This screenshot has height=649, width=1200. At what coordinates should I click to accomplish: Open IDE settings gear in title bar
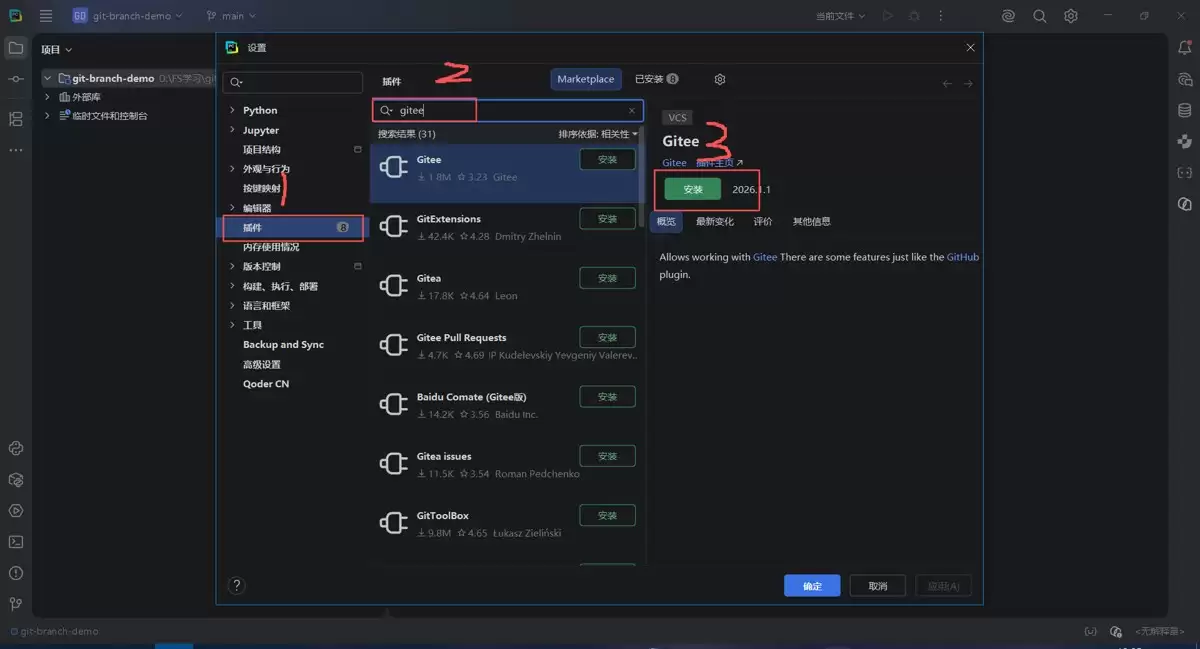pyautogui.click(x=1070, y=16)
